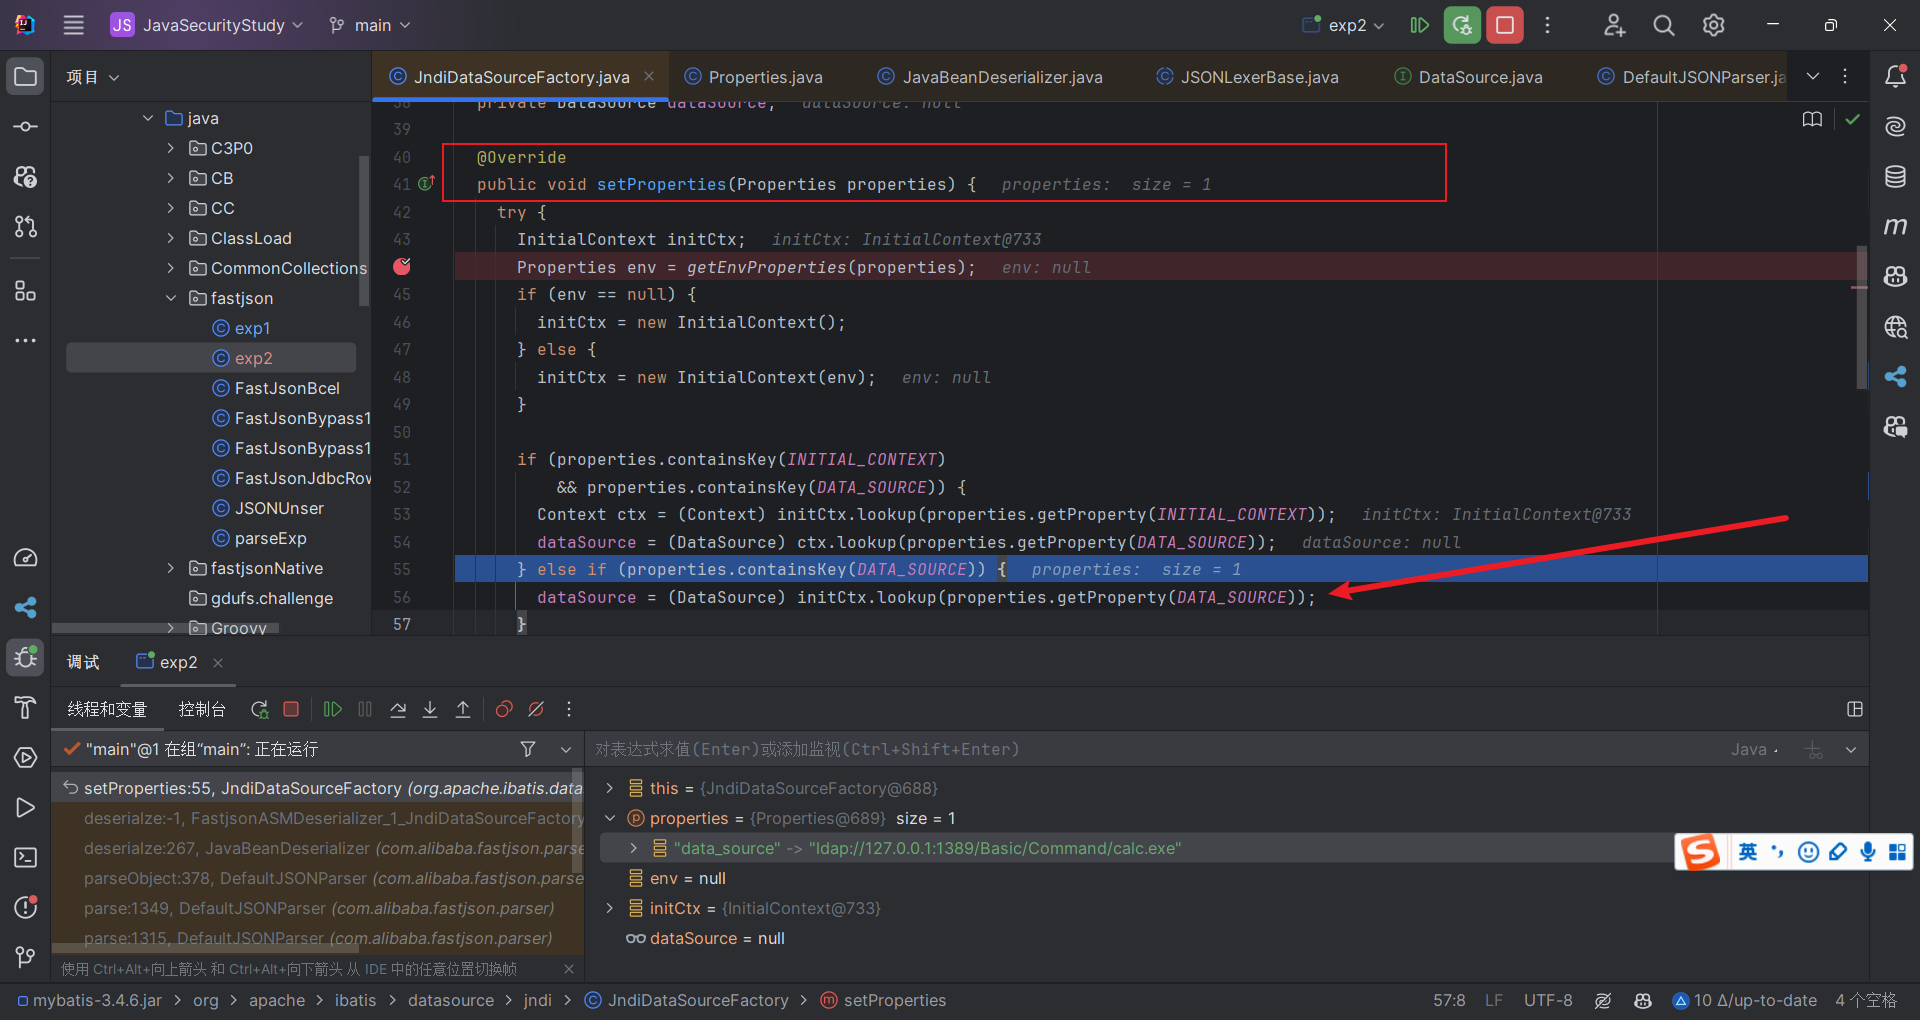Viewport: 1920px width, 1020px height.
Task: Open the Maven tool window
Action: coord(1895,227)
